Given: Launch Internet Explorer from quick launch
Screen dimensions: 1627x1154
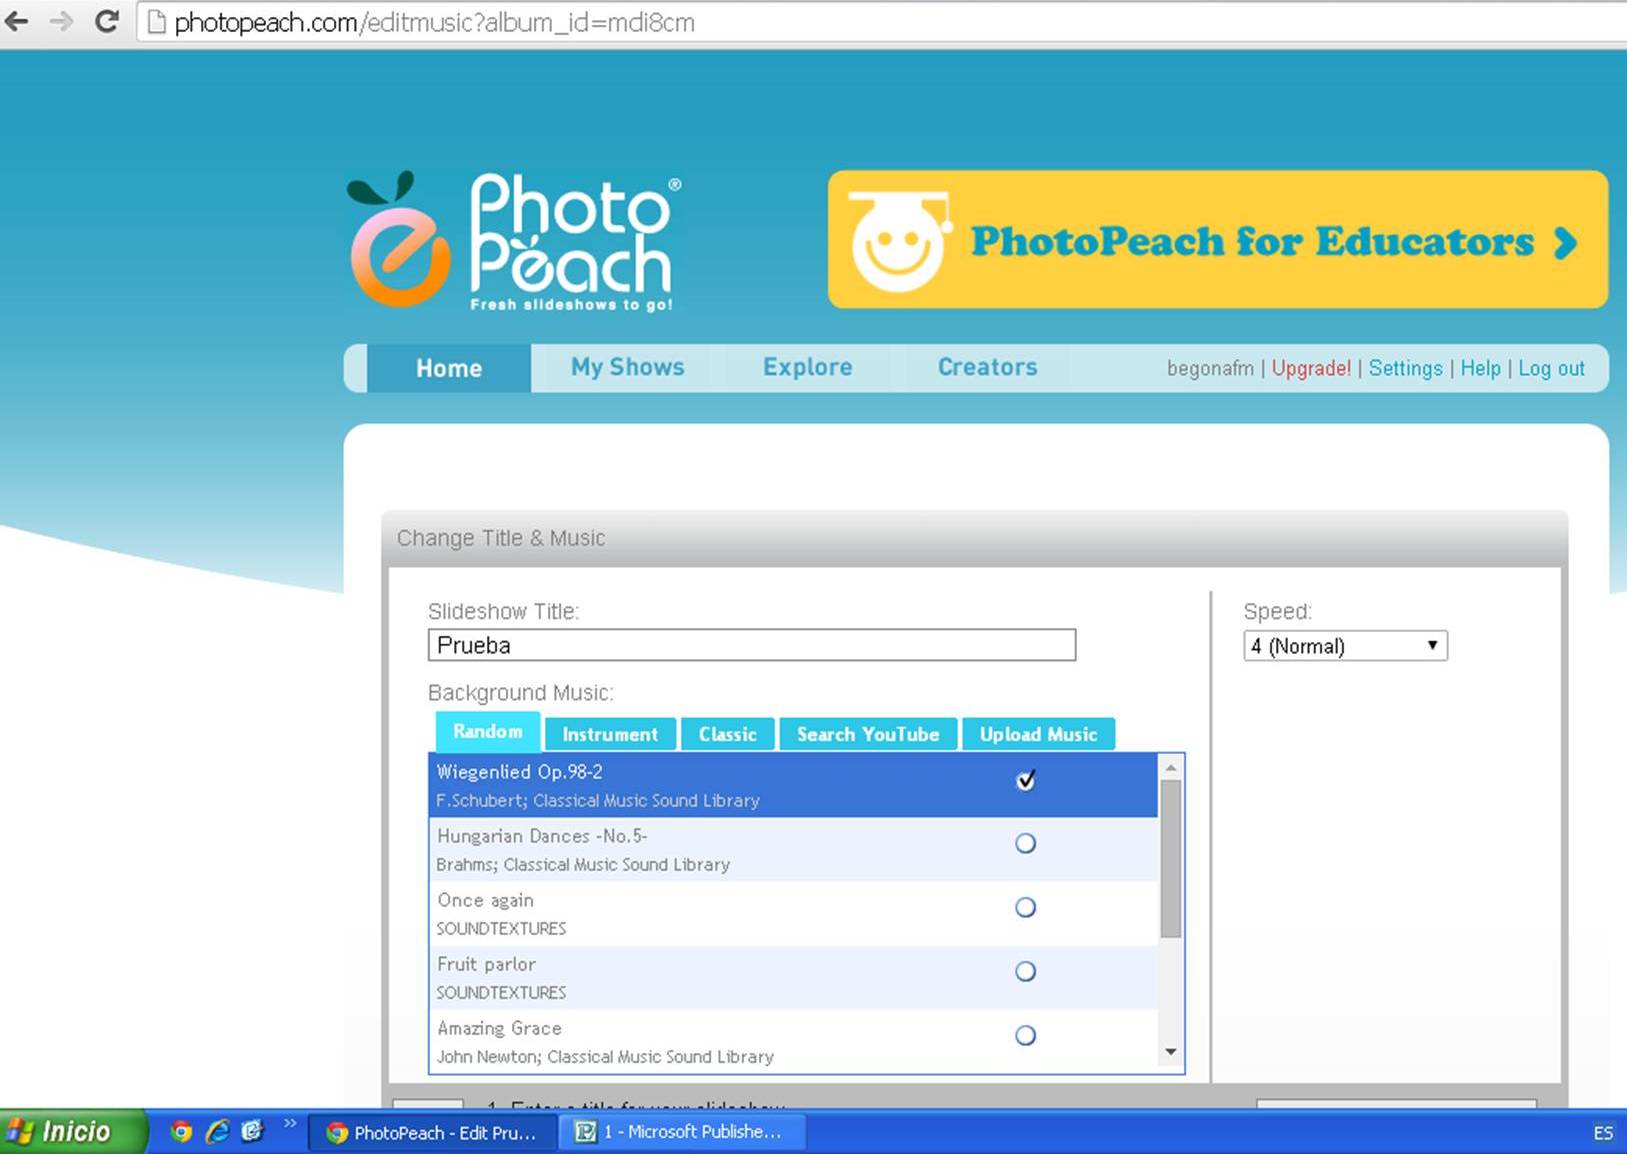Looking at the screenshot, I should coord(217,1131).
